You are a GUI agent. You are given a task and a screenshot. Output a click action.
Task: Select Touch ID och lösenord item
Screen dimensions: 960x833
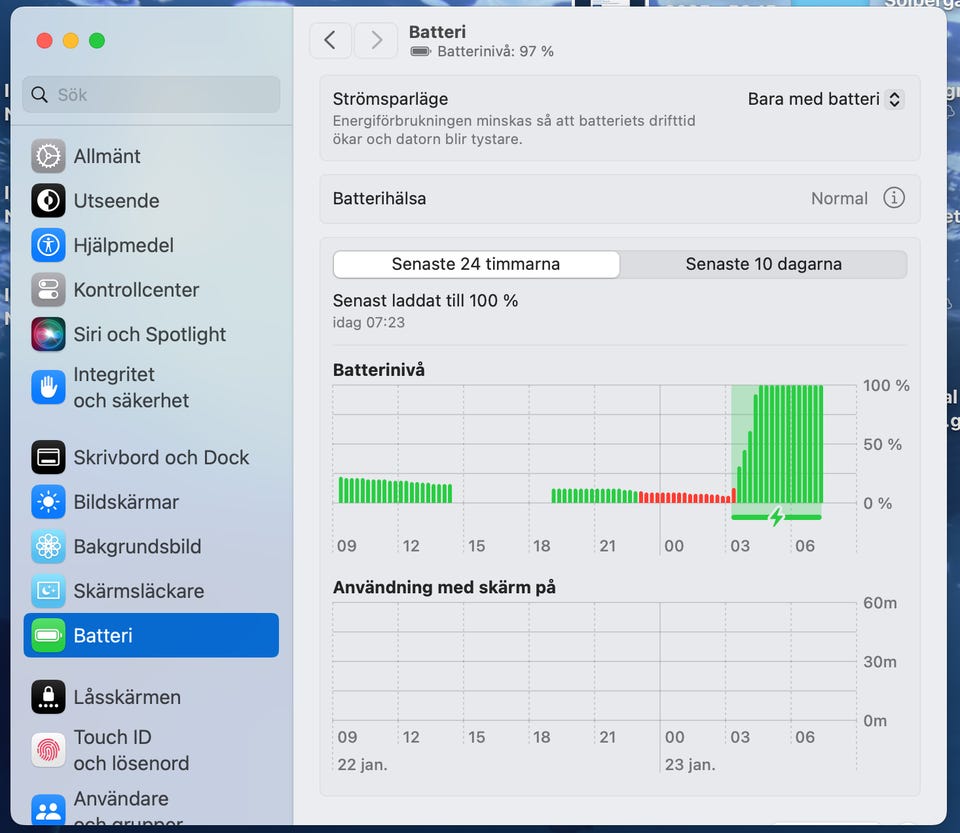pos(131,750)
